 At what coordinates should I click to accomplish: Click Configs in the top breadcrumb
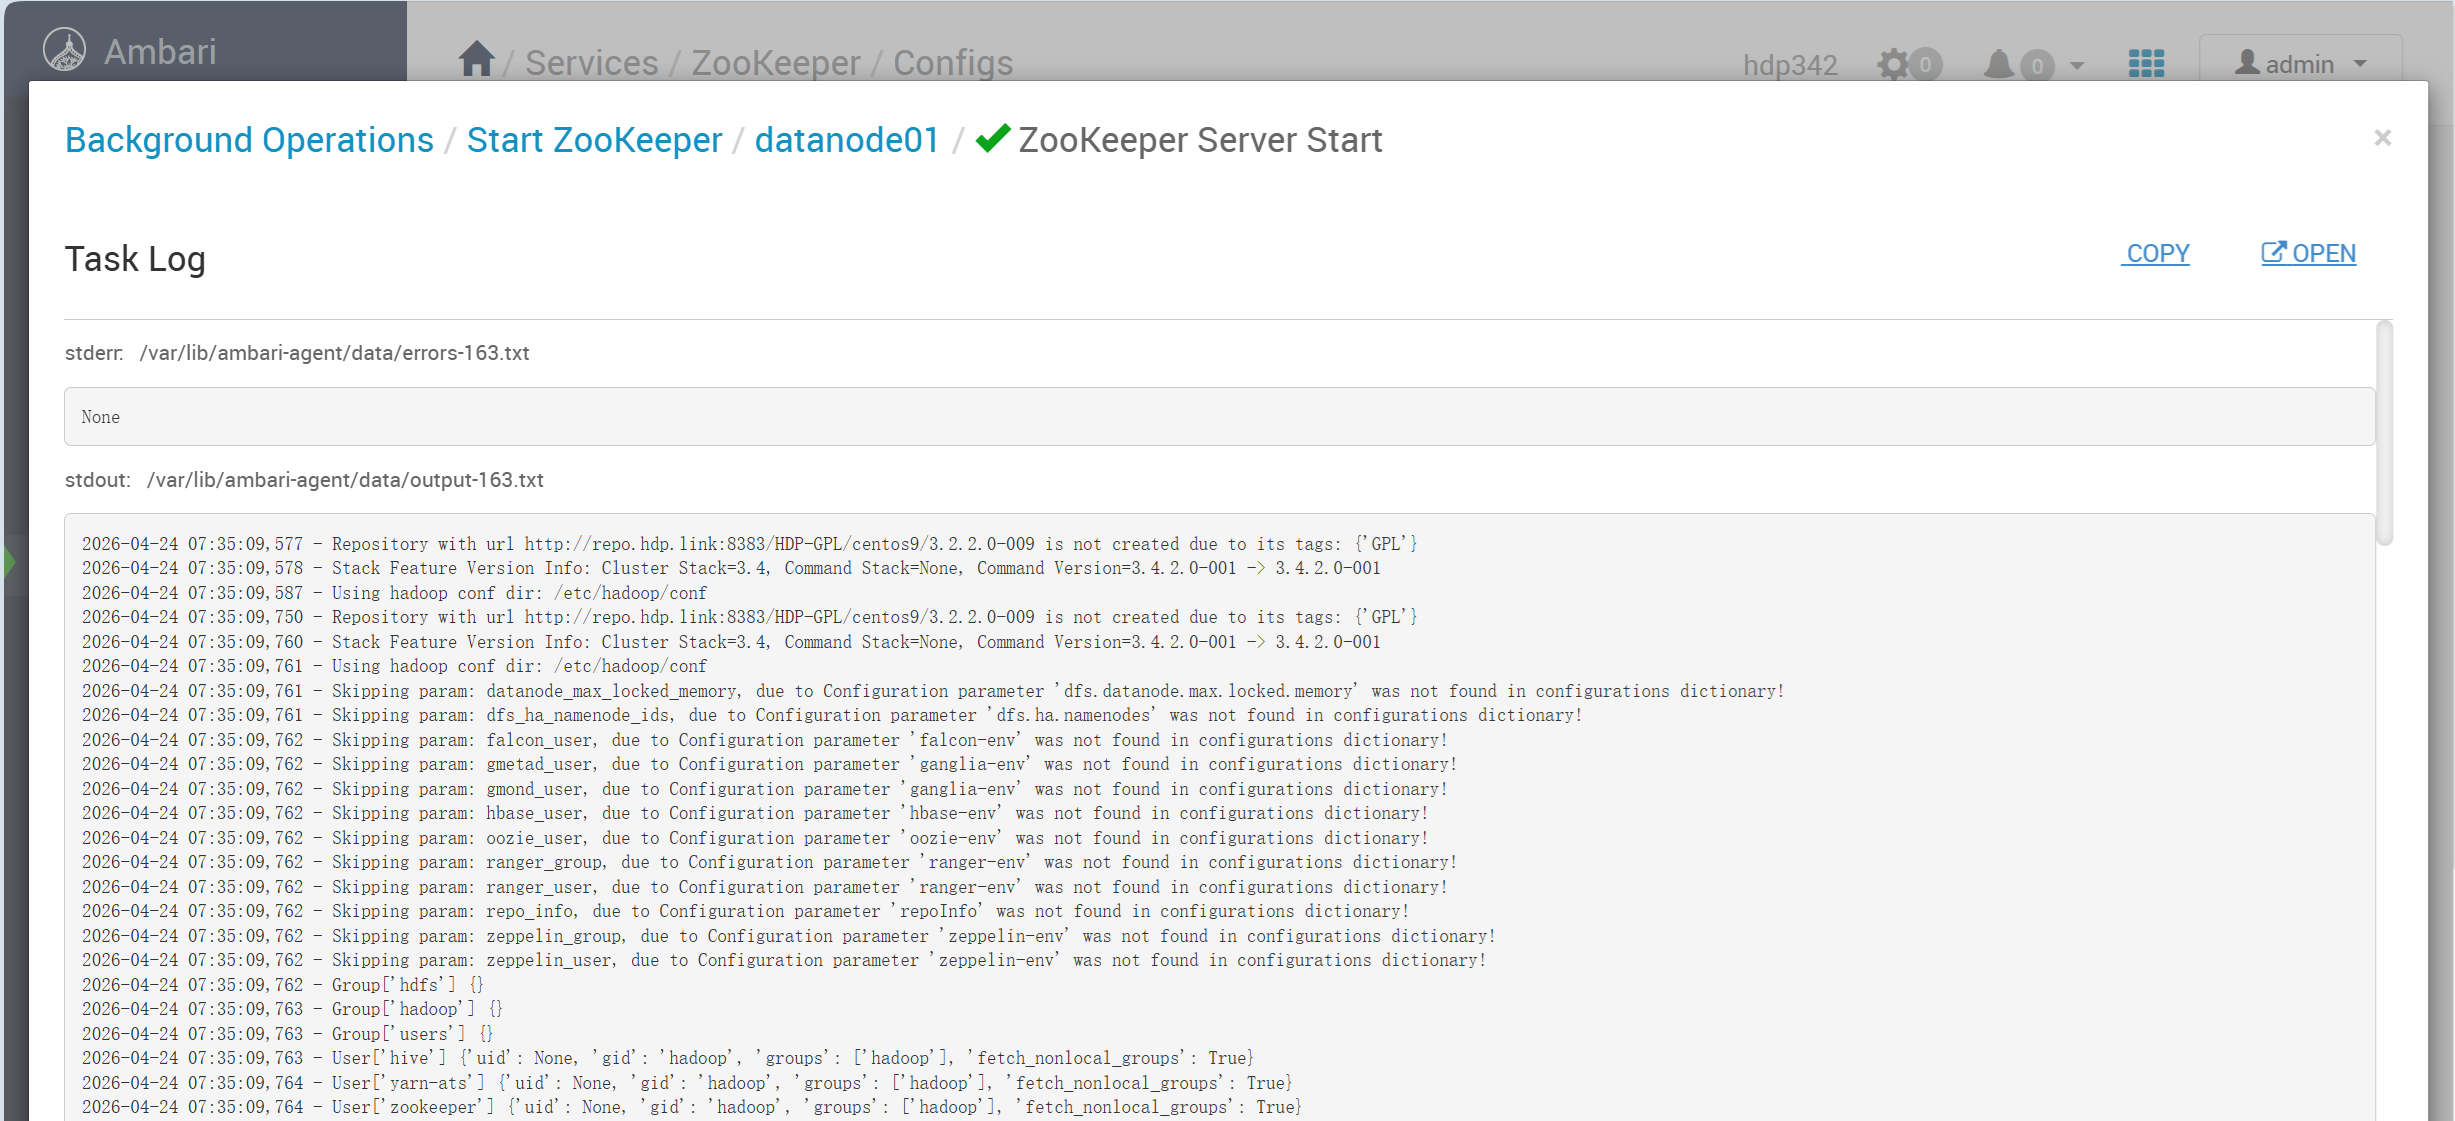click(x=953, y=63)
